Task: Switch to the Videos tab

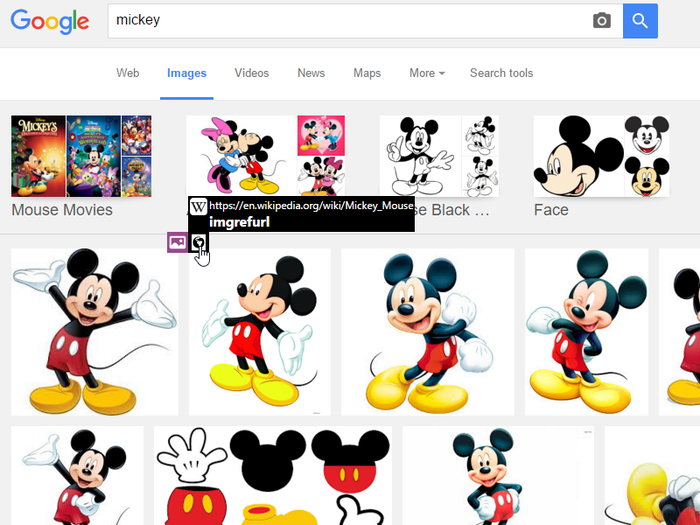Action: click(252, 73)
